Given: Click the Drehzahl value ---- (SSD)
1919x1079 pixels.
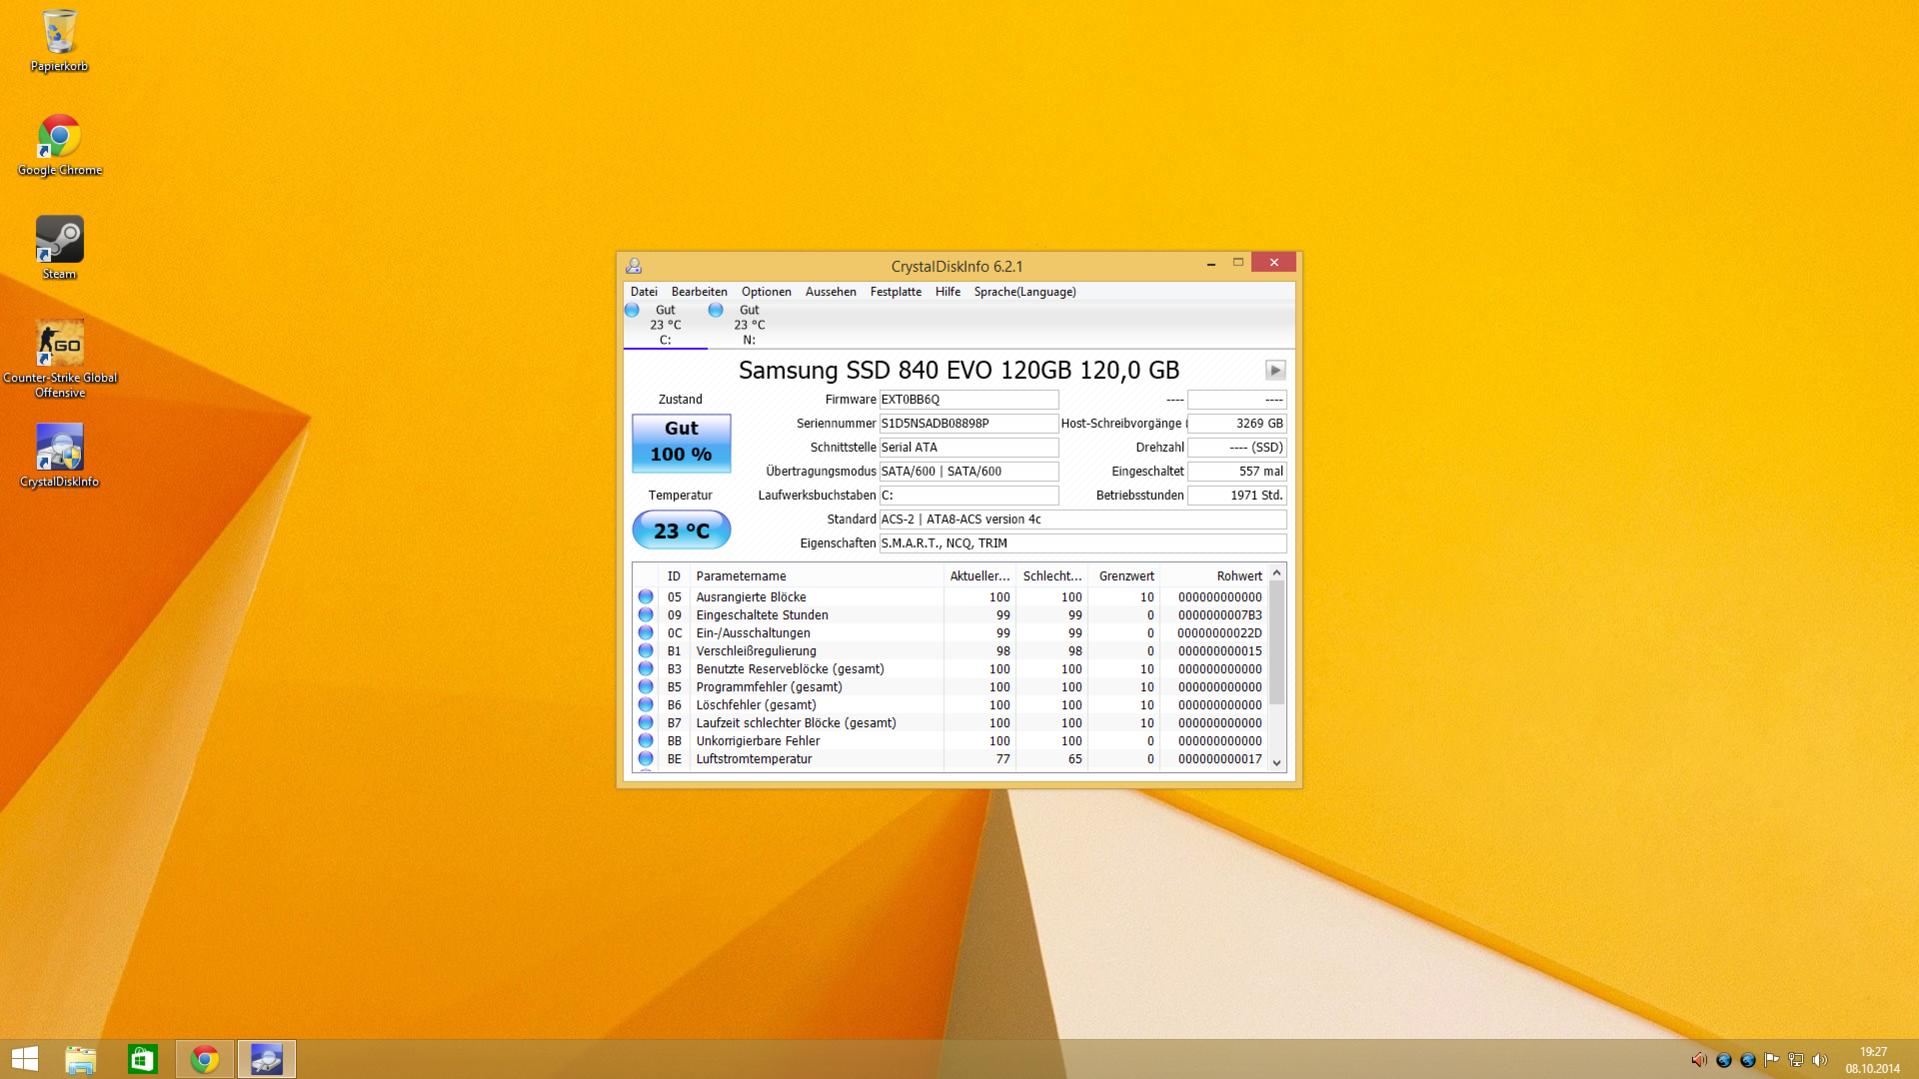Looking at the screenshot, I should (1236, 447).
